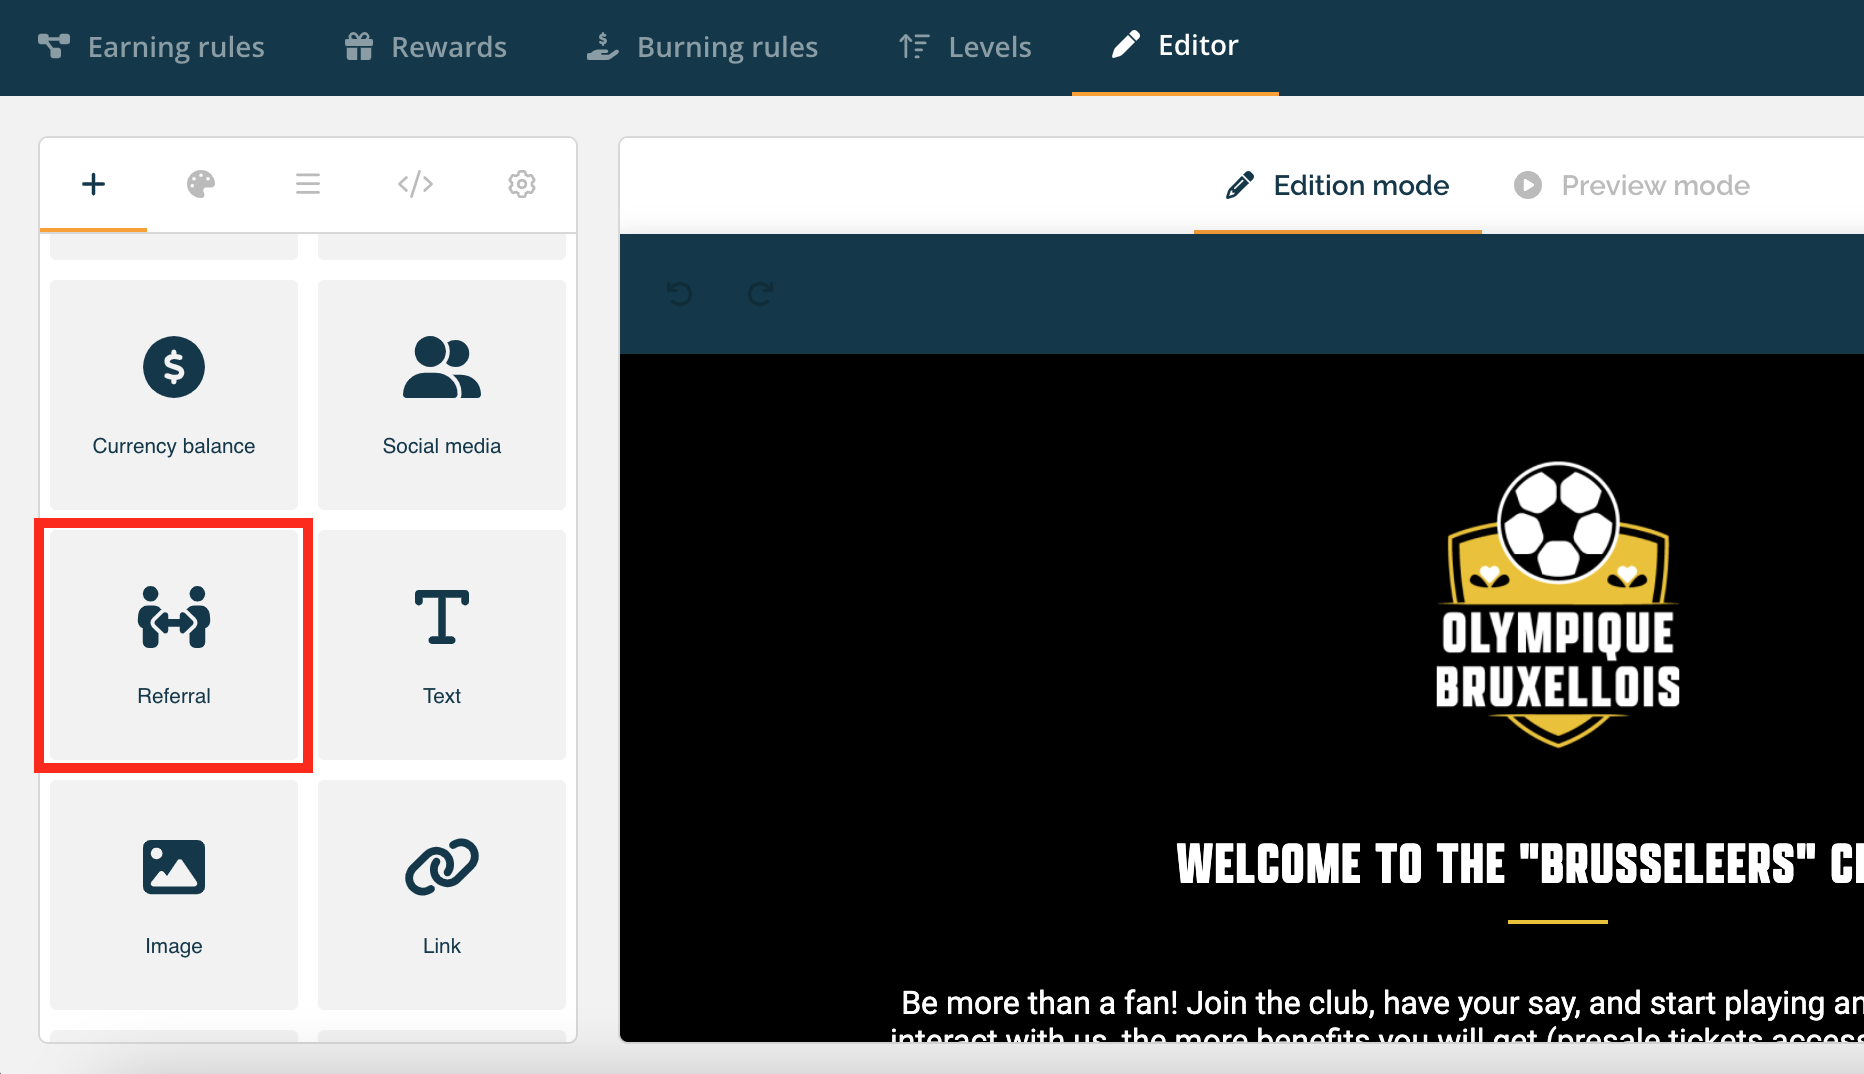The image size is (1864, 1074).
Task: Open the Rewards tab
Action: 425,47
